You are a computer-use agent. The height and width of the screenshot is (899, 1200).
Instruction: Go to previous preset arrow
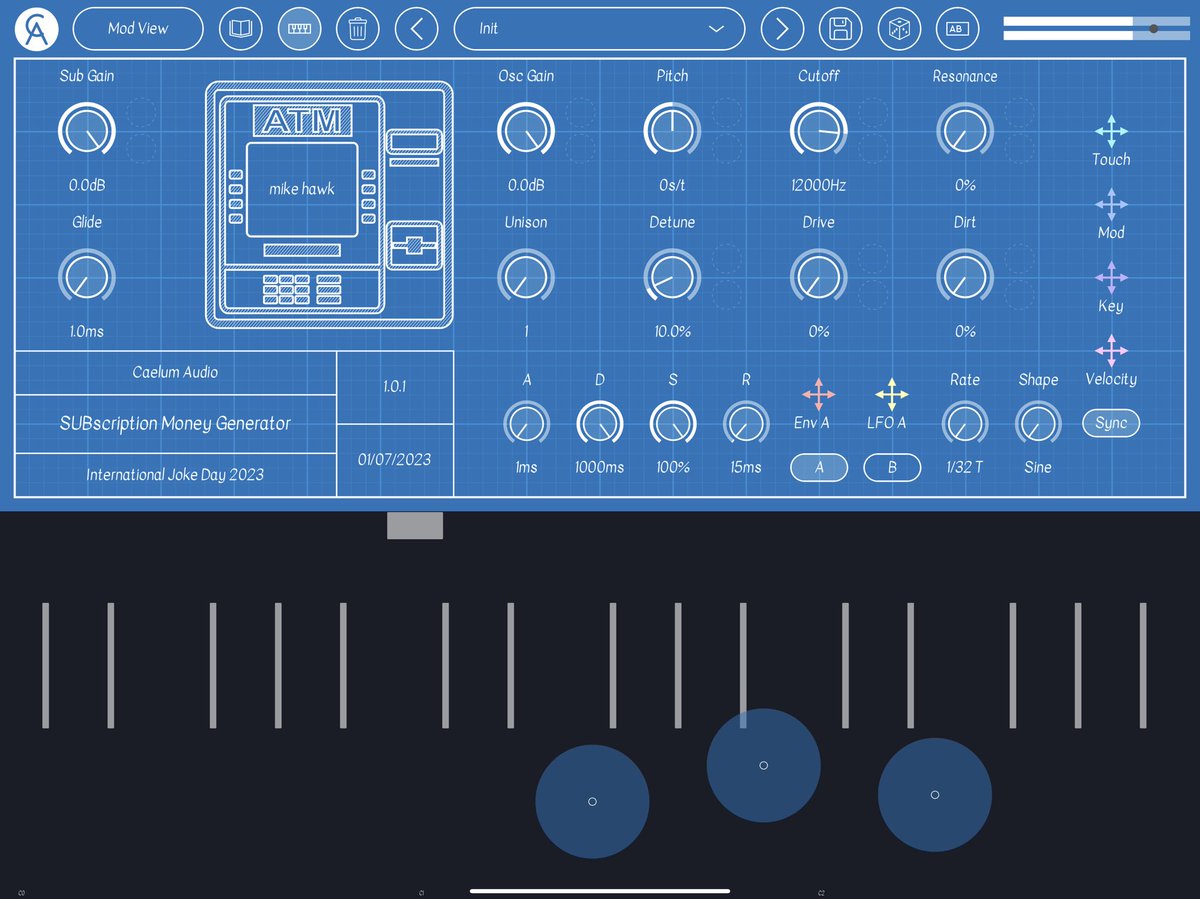coord(417,29)
